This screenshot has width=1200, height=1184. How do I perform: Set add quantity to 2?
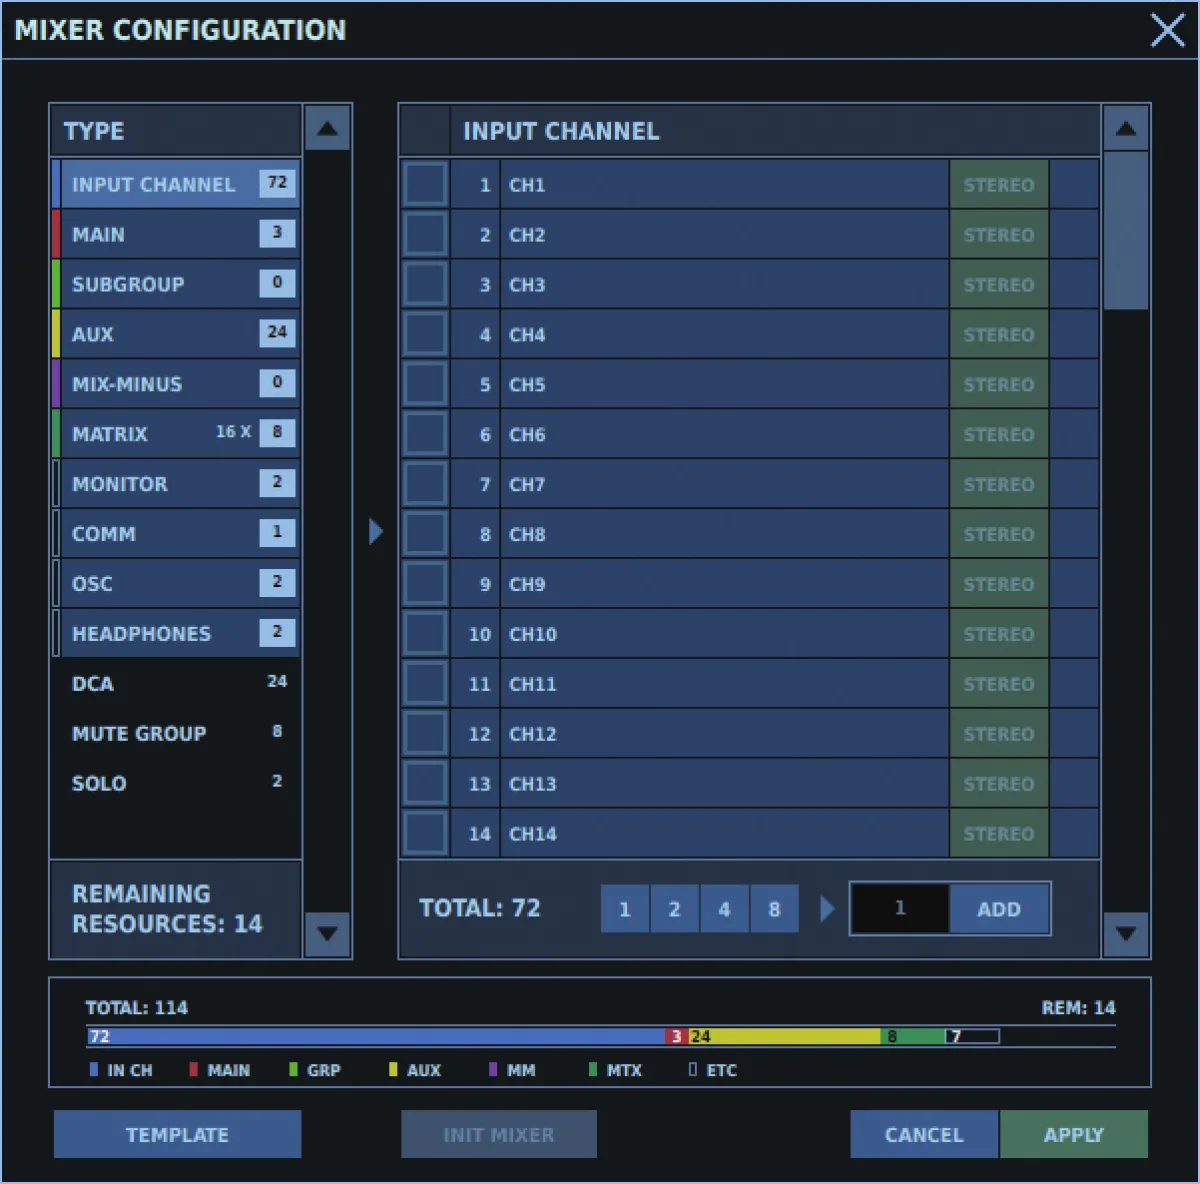[x=675, y=909]
